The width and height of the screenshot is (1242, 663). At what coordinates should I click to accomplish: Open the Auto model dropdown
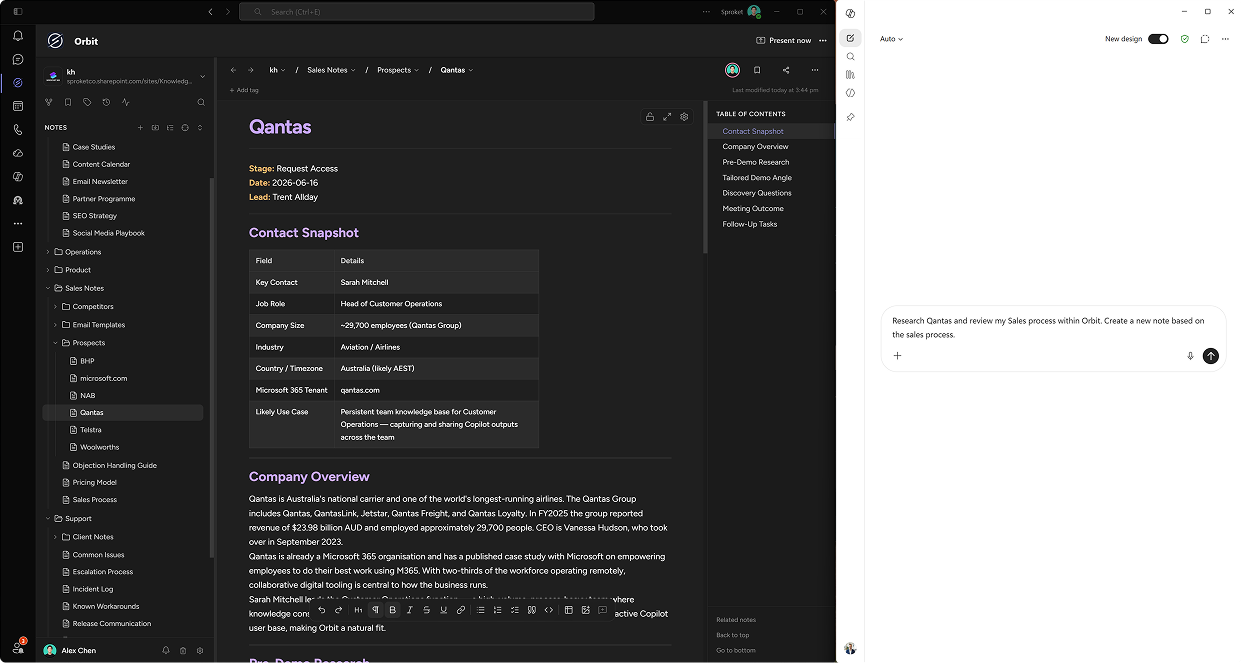(891, 39)
